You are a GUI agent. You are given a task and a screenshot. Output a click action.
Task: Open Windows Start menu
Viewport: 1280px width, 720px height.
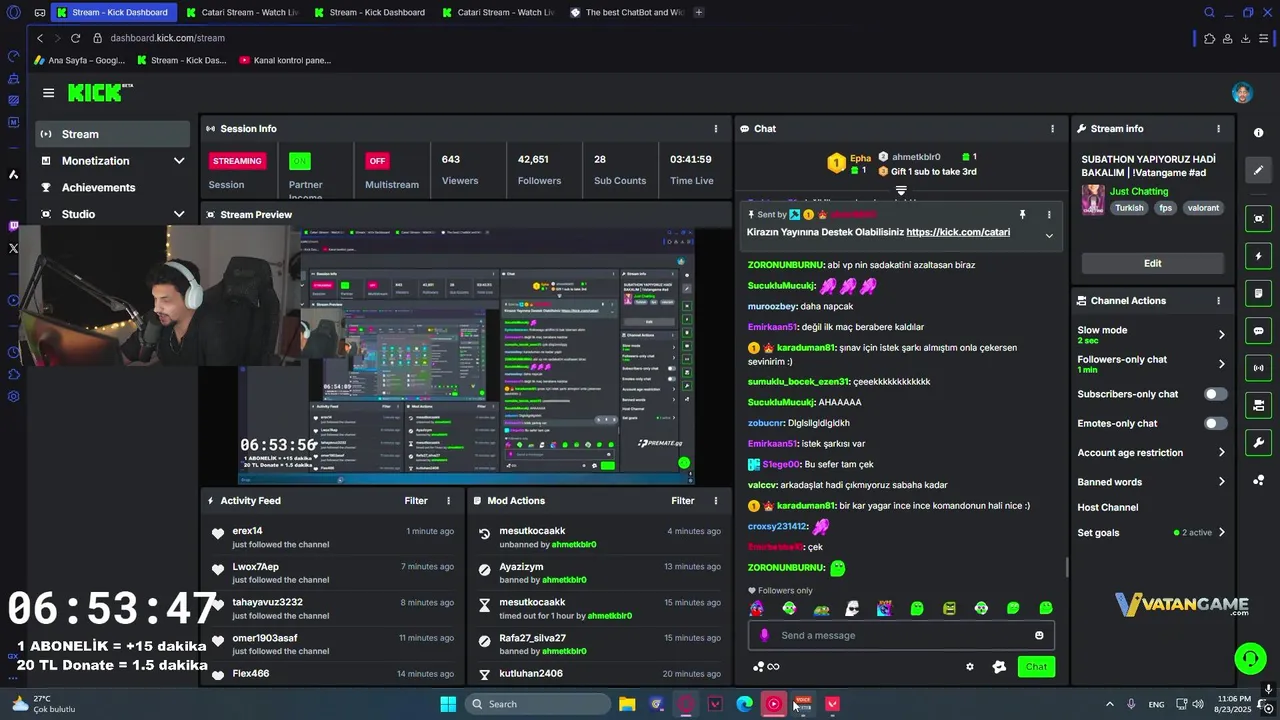pos(448,704)
